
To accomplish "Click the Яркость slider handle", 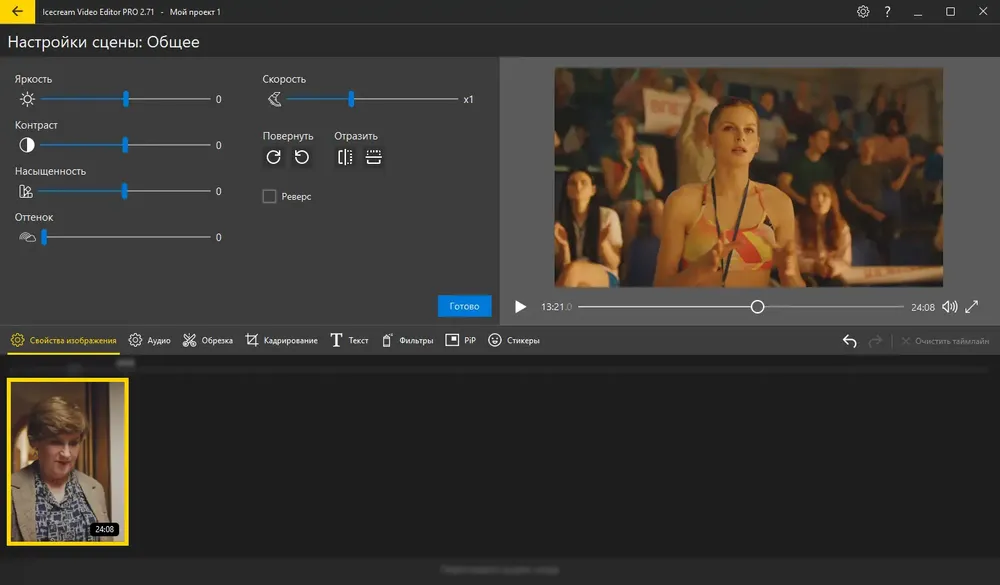I will pos(126,99).
